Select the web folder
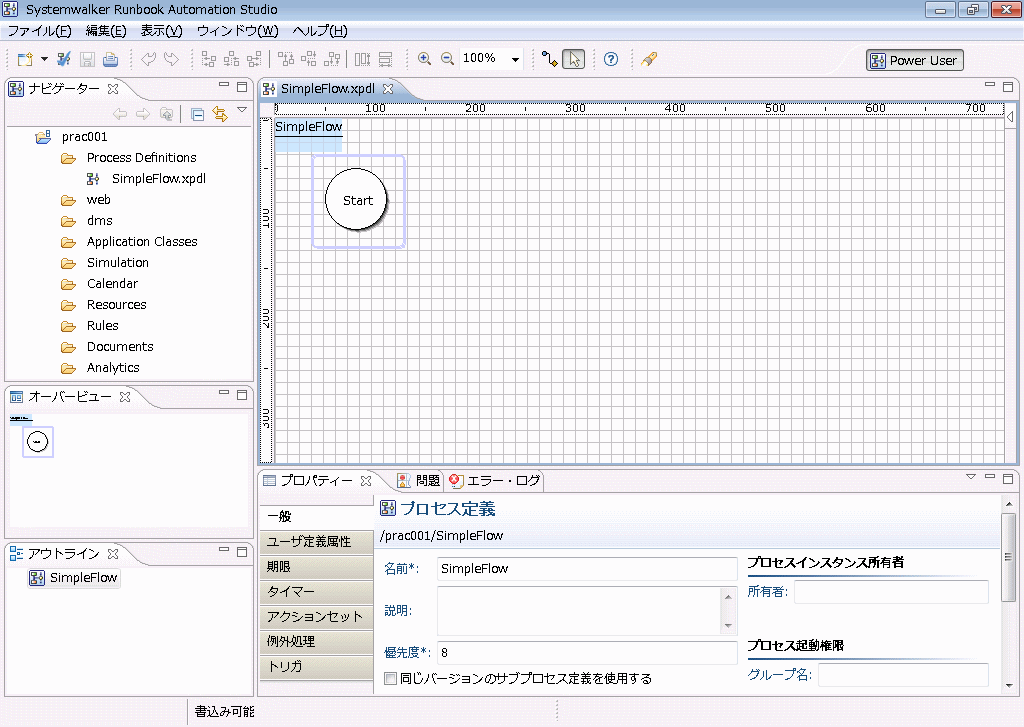This screenshot has height=727, width=1024. (x=99, y=199)
